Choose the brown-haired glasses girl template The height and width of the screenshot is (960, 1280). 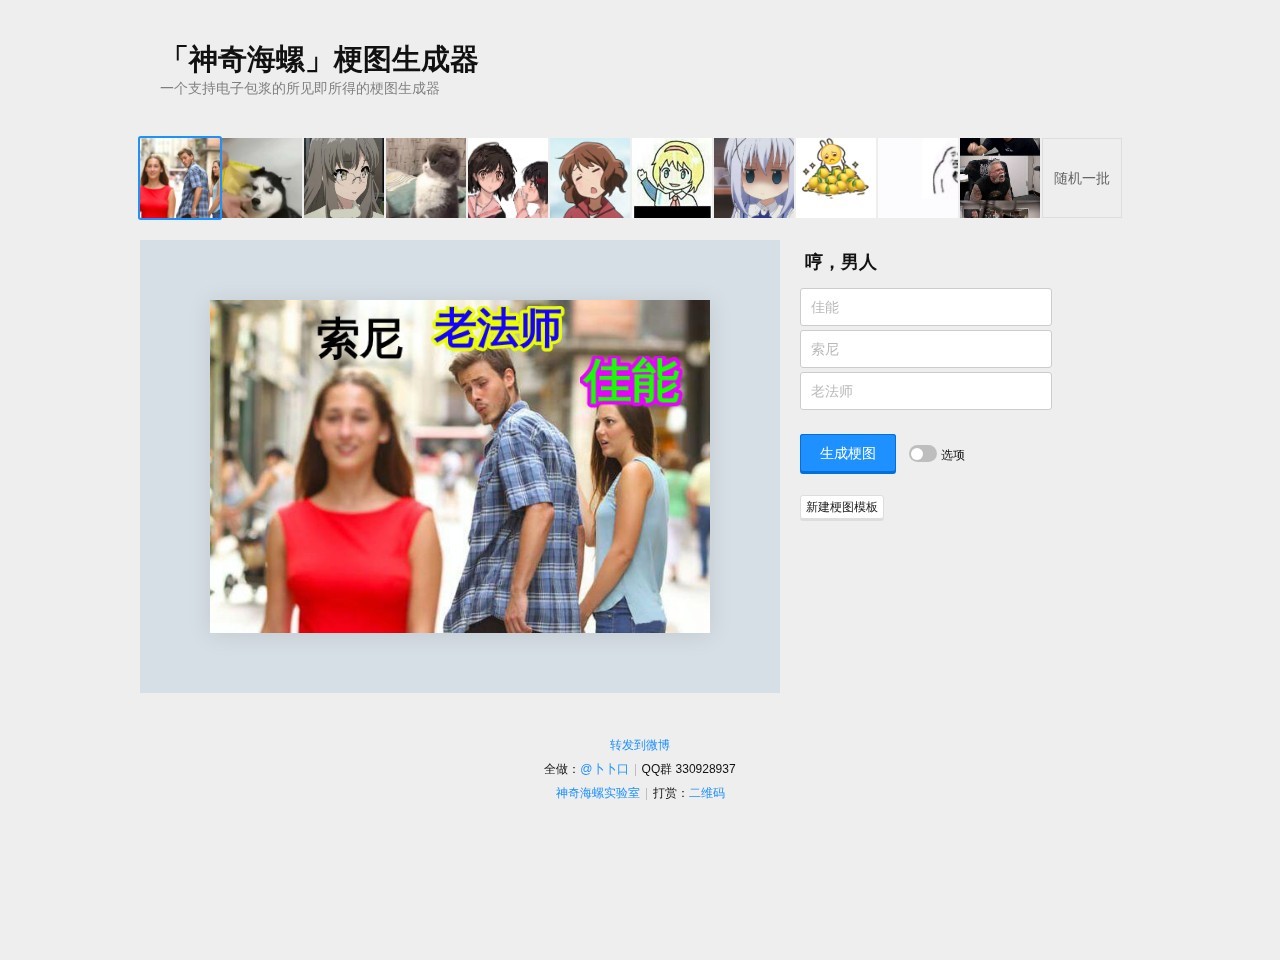click(x=344, y=178)
